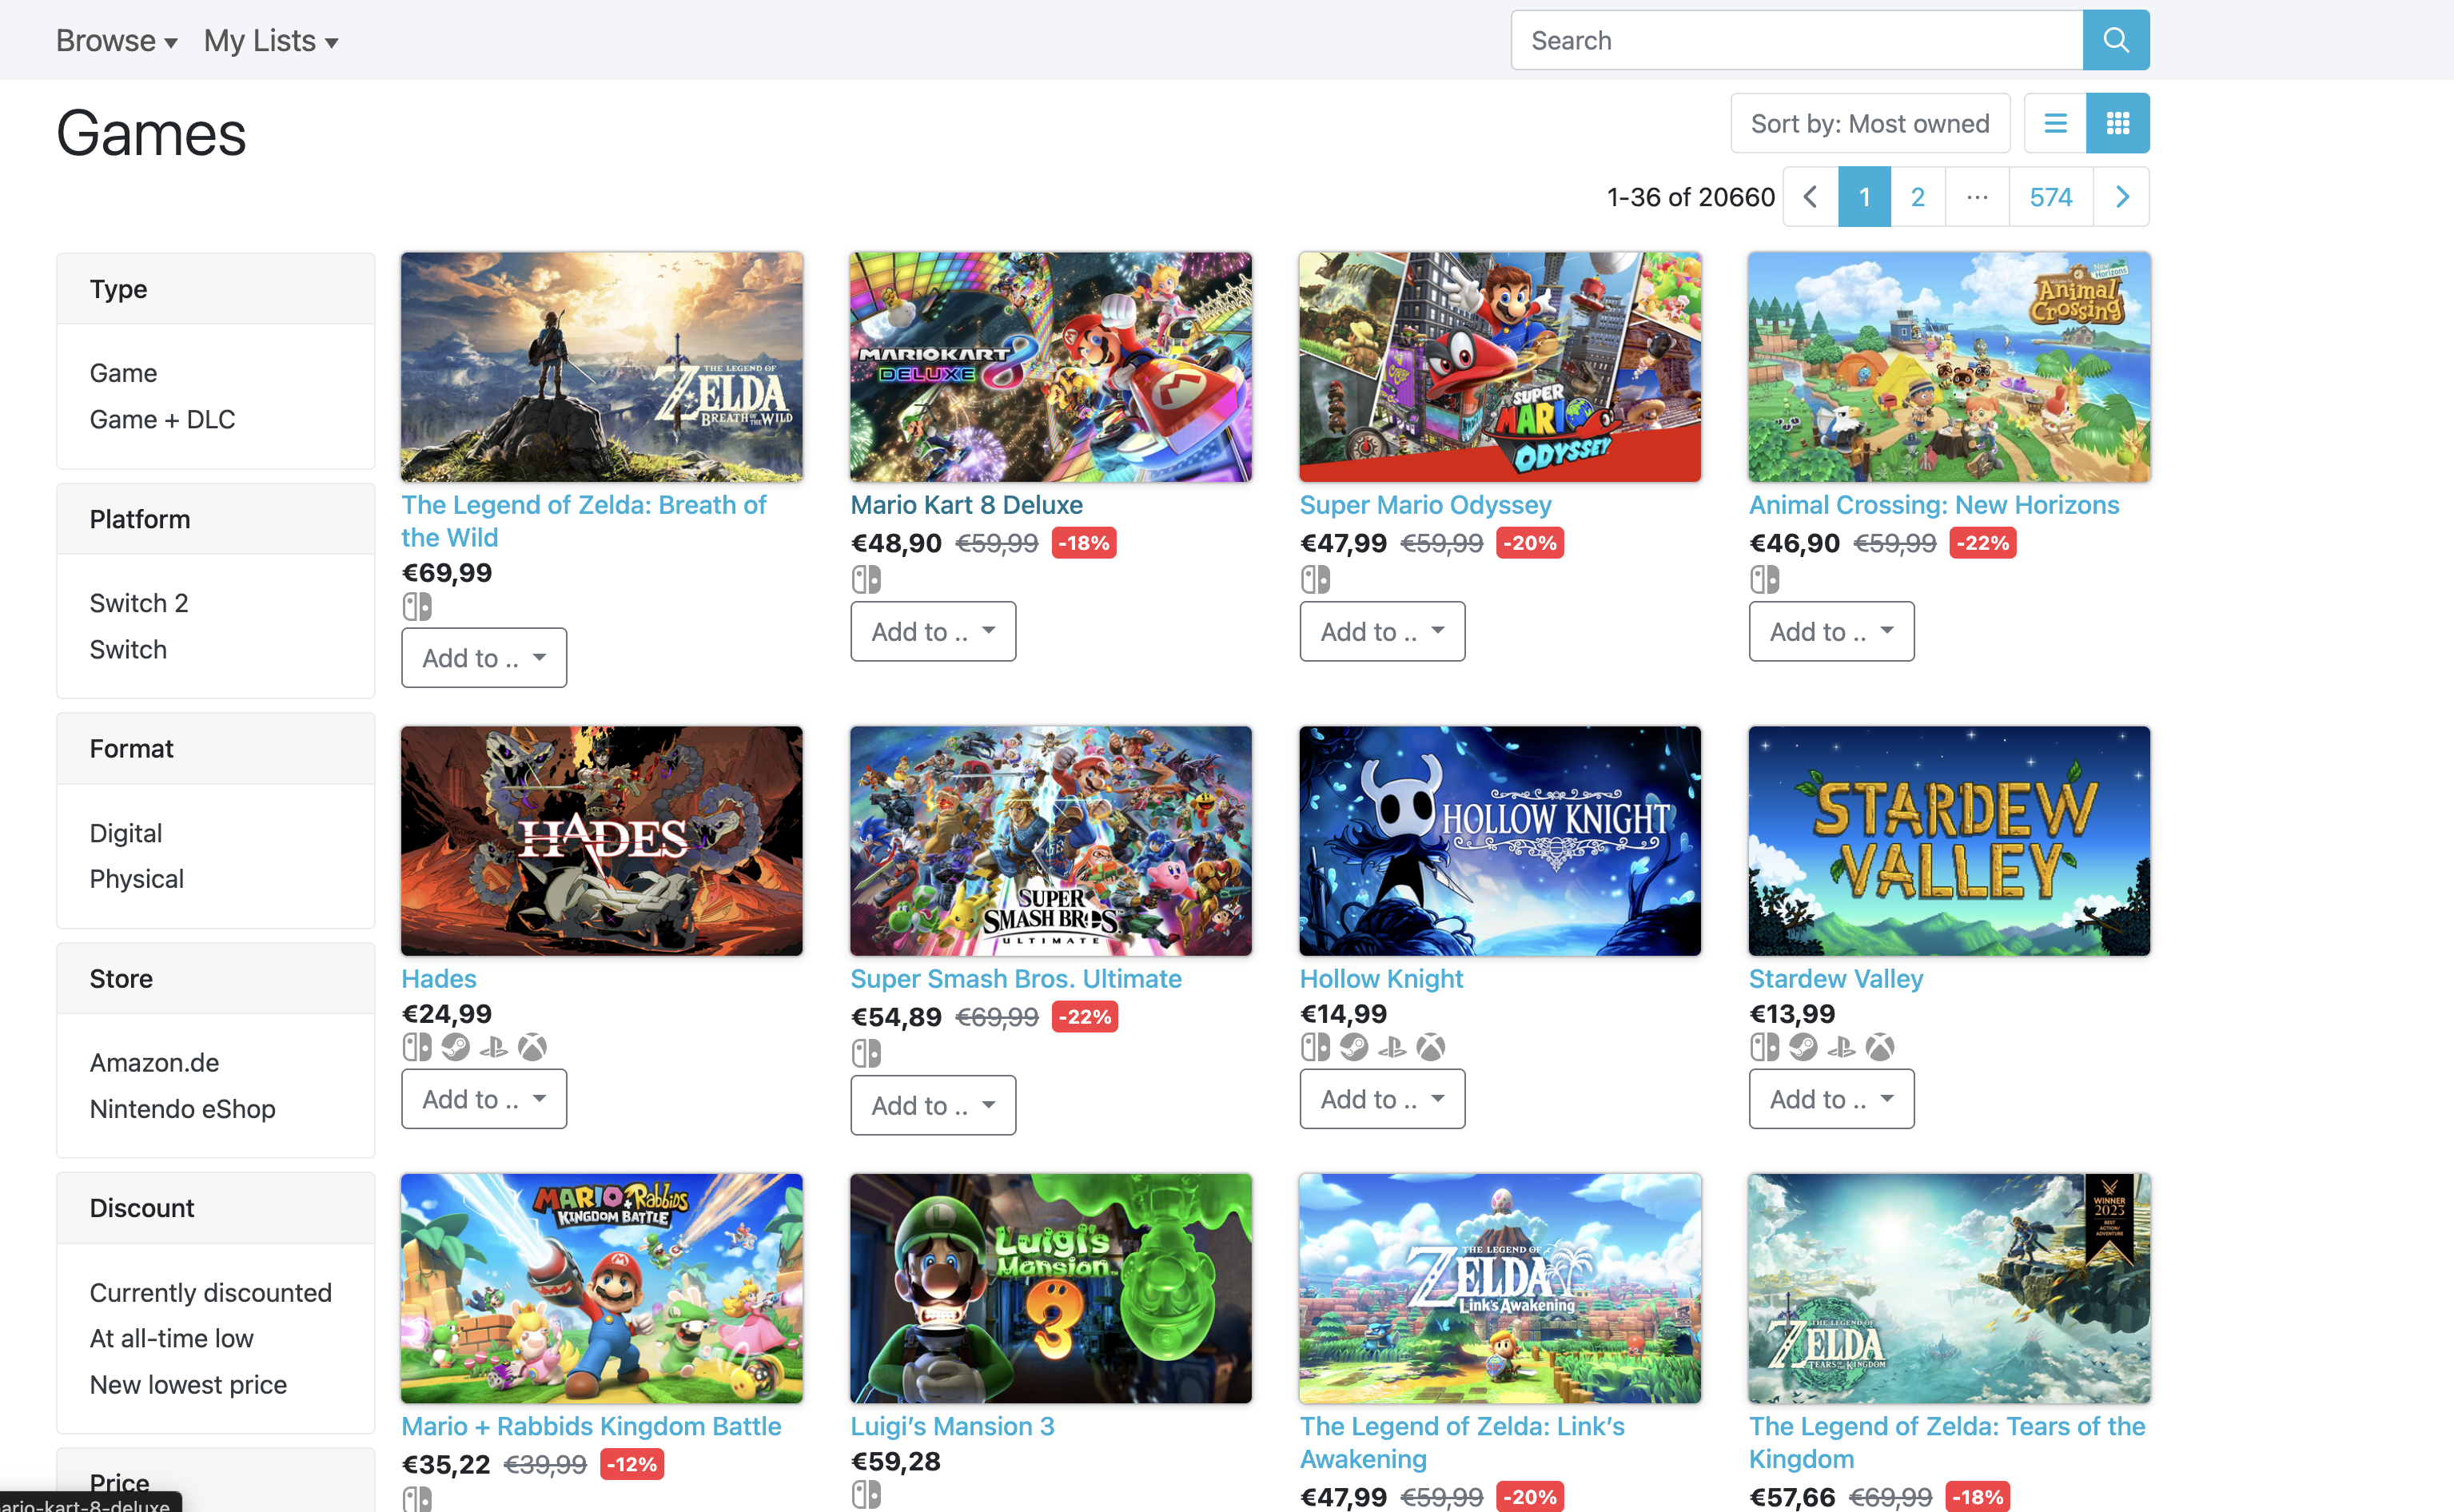Click Luigi's Mansion 3 cover image
The height and width of the screenshot is (1512, 2454).
pos(1050,1289)
